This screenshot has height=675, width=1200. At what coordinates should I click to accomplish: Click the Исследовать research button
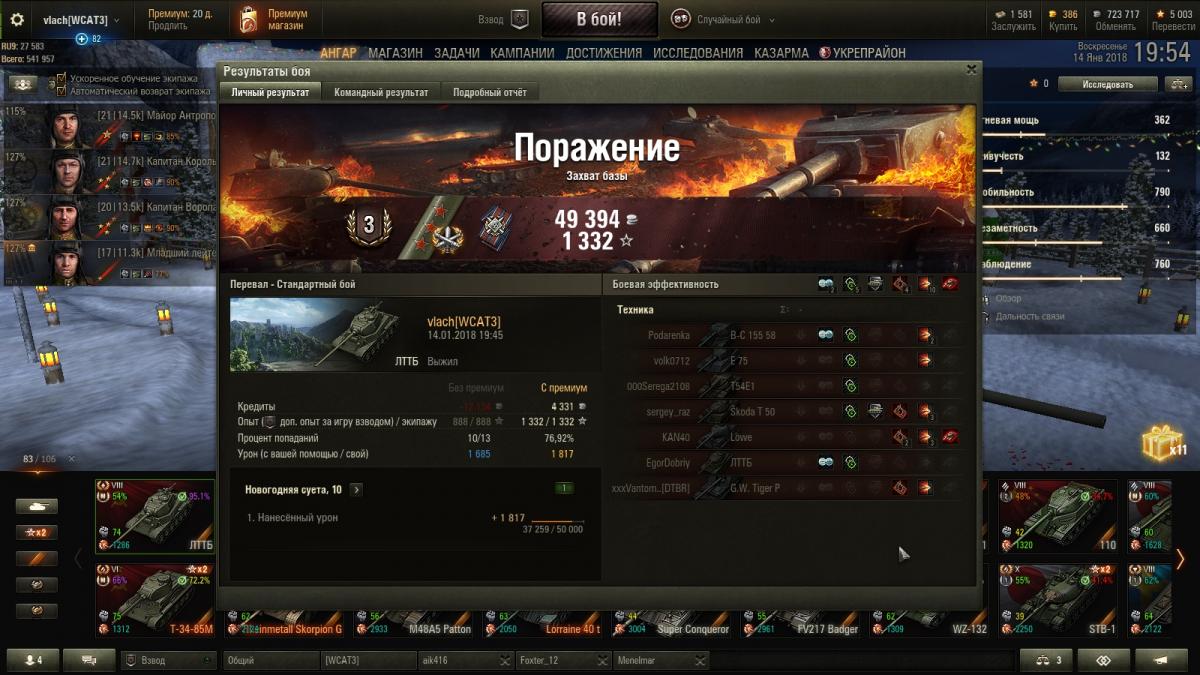1108,84
